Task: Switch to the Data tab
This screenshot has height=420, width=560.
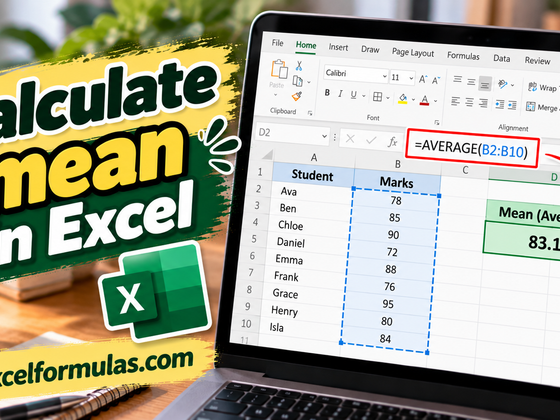Action: point(501,58)
